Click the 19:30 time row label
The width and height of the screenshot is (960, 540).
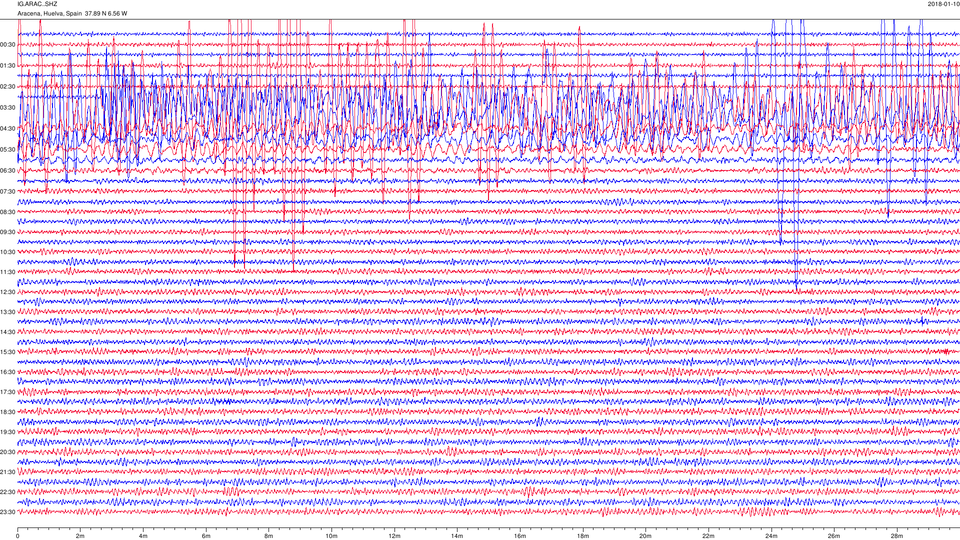tap(7, 432)
